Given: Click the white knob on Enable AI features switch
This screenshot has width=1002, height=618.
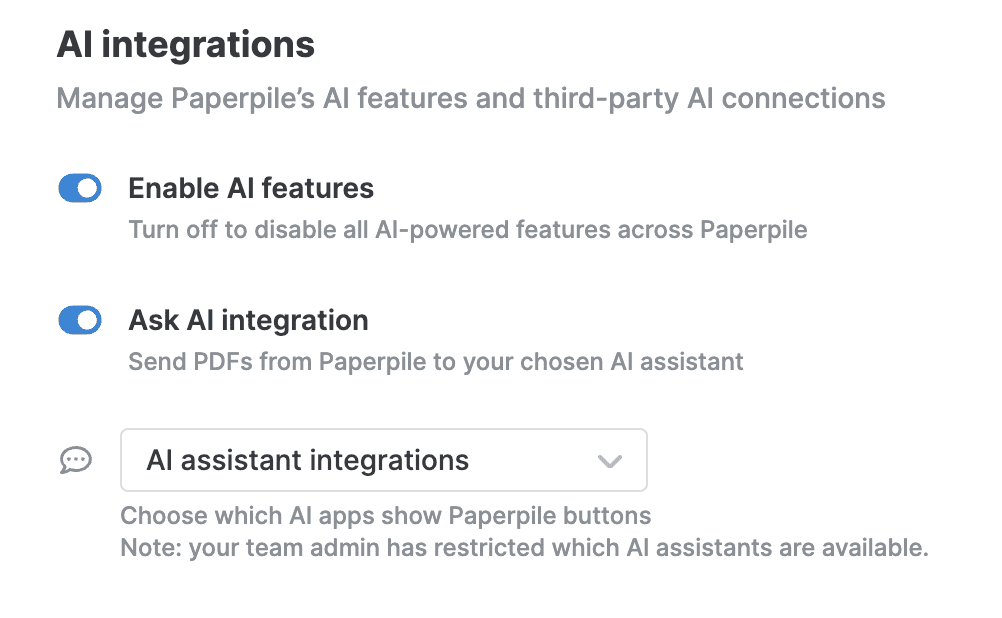Looking at the screenshot, I should pos(88,189).
